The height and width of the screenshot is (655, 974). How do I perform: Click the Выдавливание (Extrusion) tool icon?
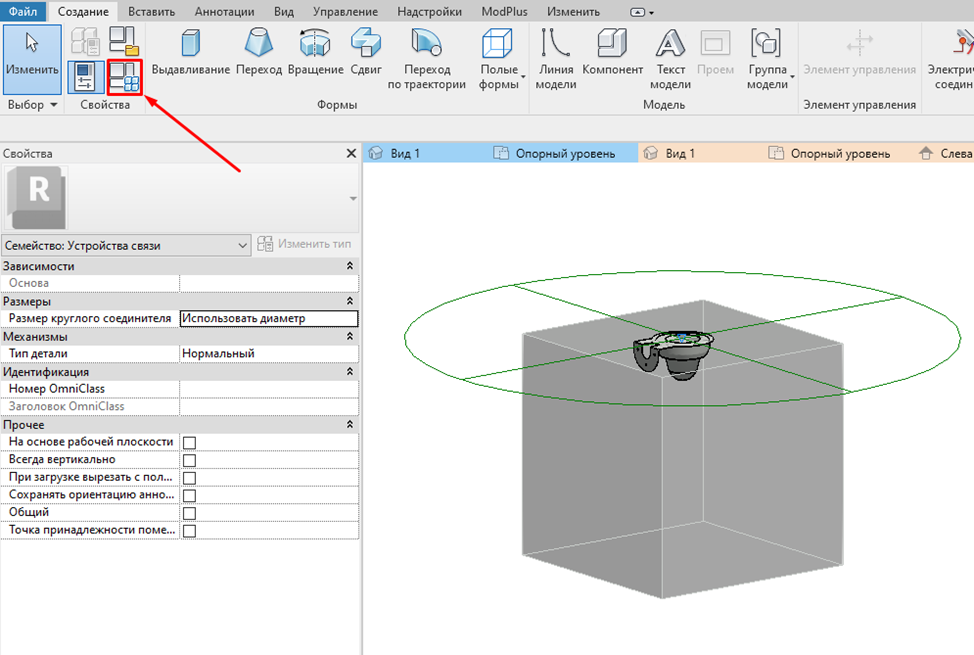pos(190,45)
